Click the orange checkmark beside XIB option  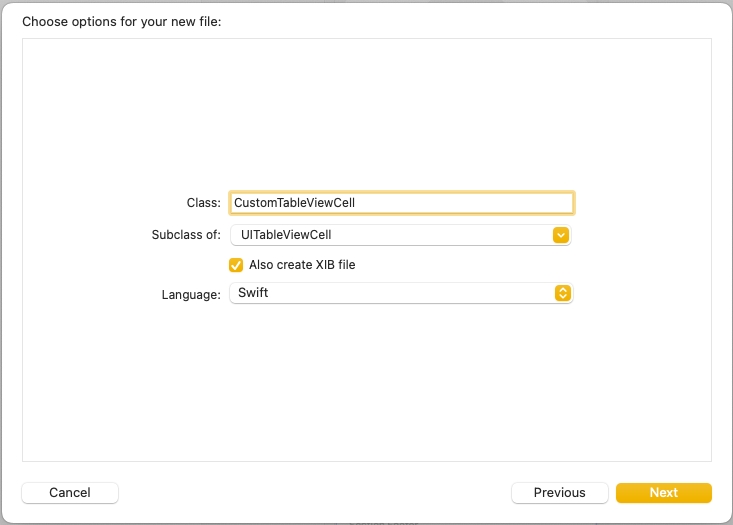[236, 265]
